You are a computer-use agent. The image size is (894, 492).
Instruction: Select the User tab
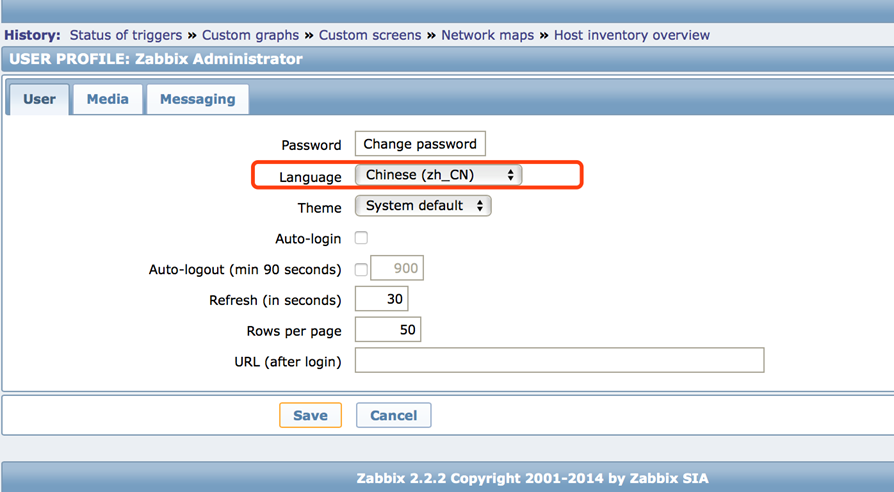tap(39, 99)
